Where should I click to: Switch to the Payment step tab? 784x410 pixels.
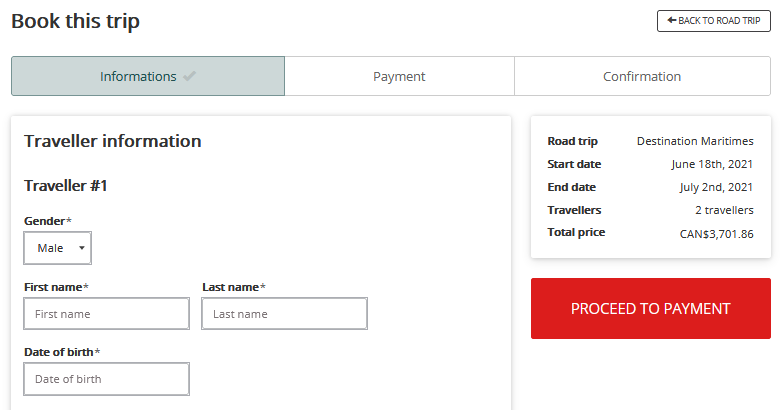(x=399, y=76)
